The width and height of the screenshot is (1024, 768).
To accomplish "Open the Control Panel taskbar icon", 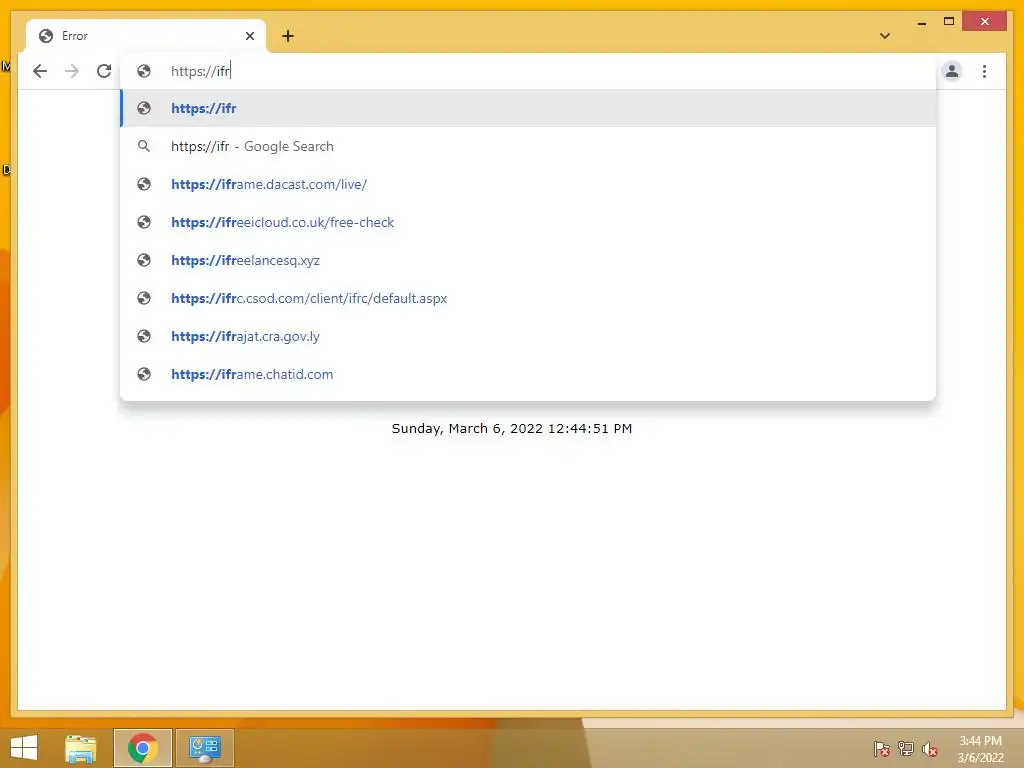I will click(x=204, y=748).
